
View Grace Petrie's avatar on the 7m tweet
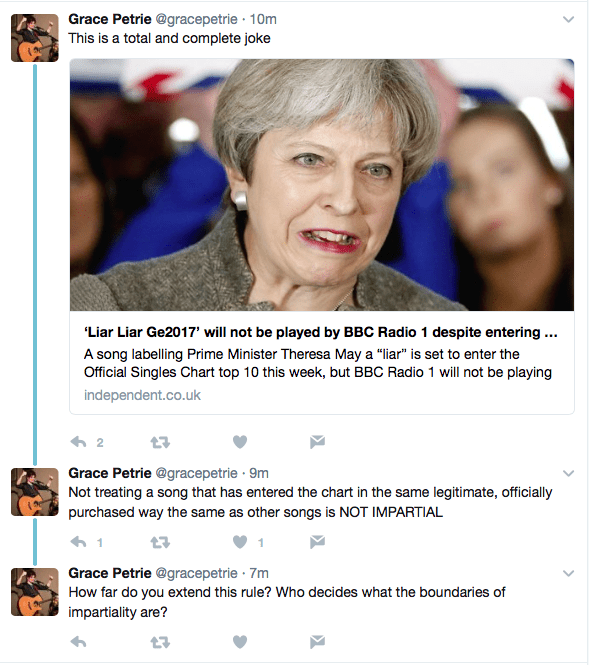click(x=35, y=592)
